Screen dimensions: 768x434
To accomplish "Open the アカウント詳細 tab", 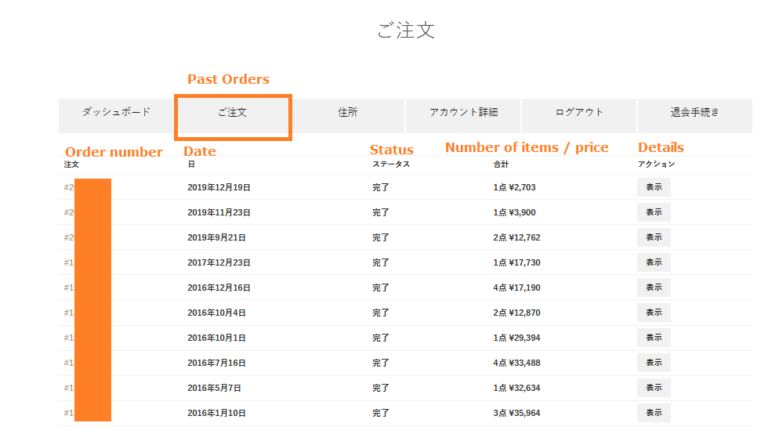I will (x=463, y=113).
